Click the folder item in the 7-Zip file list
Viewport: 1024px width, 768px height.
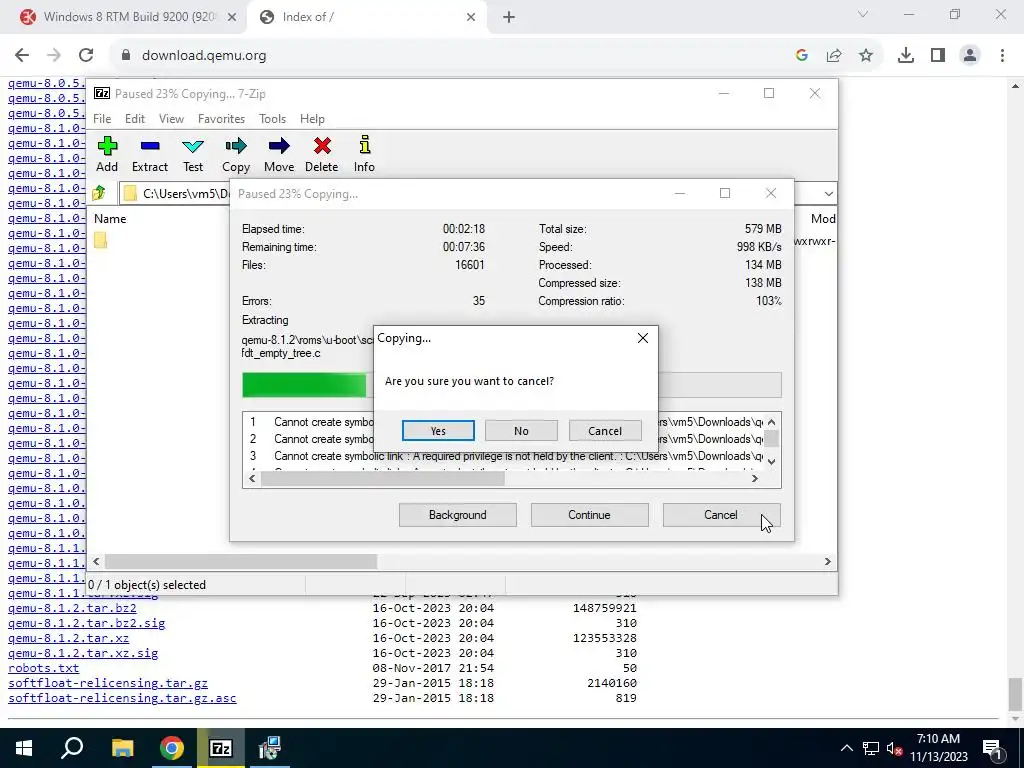(101, 241)
